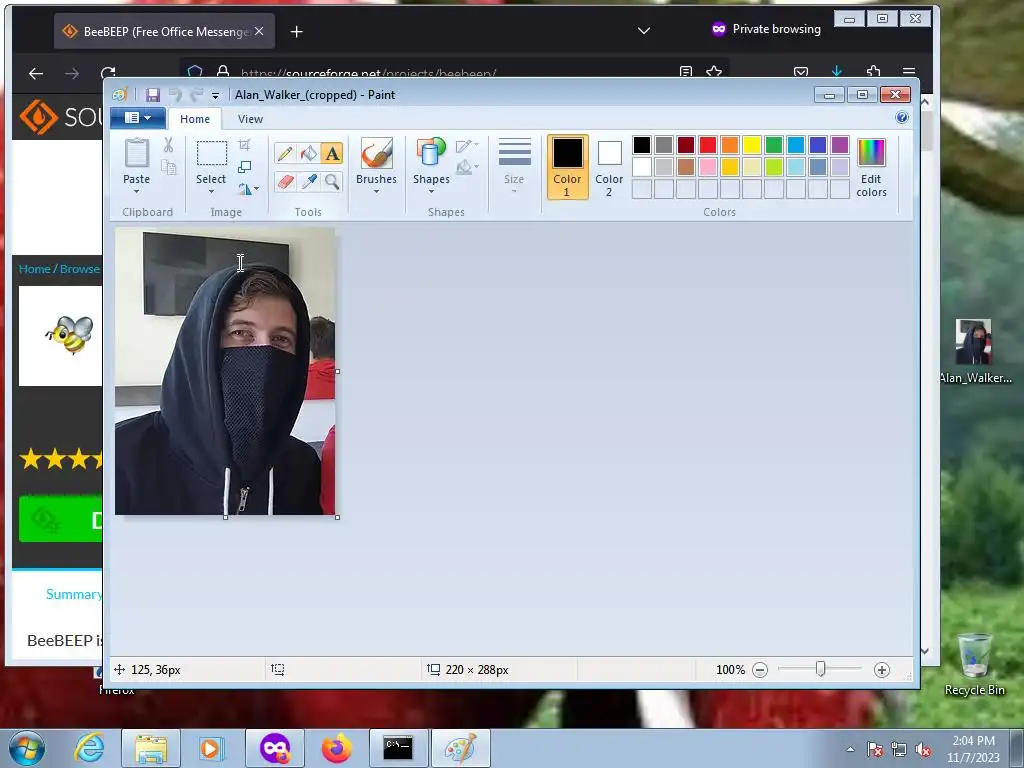Screen dimensions: 1024x768
Task: Pick the red color swatch
Action: click(707, 145)
